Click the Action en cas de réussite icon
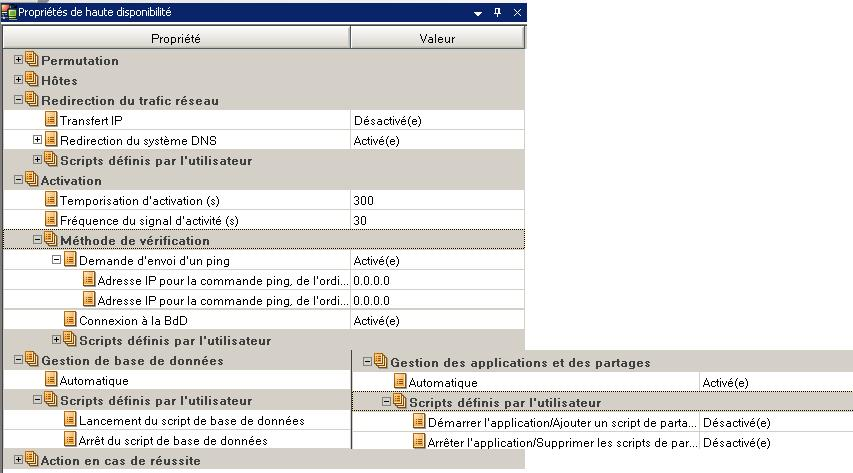853x473 pixels. (32, 459)
